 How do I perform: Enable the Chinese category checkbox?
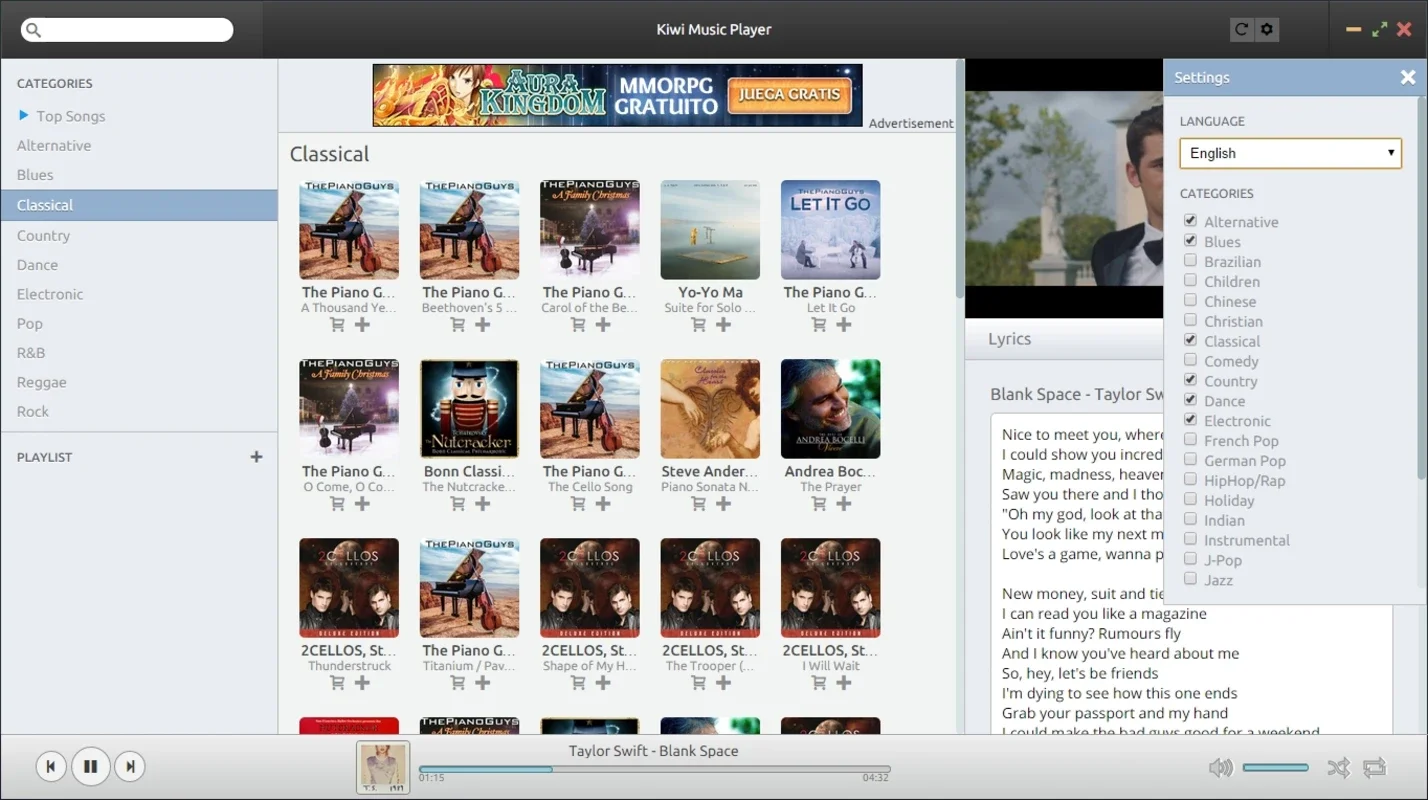point(1190,300)
